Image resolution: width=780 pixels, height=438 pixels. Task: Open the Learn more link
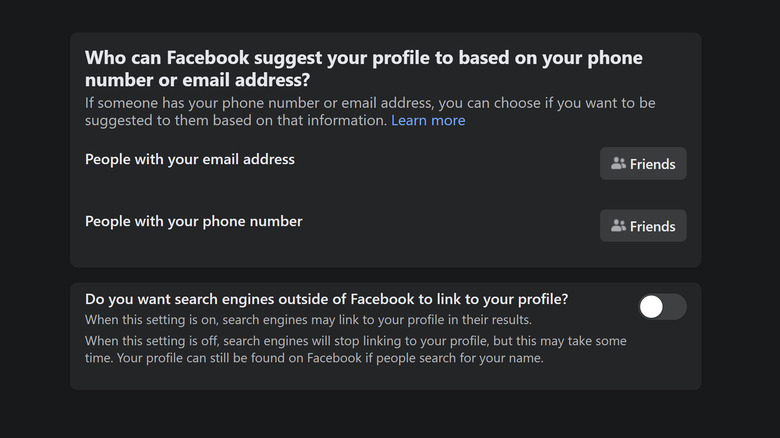click(x=428, y=121)
